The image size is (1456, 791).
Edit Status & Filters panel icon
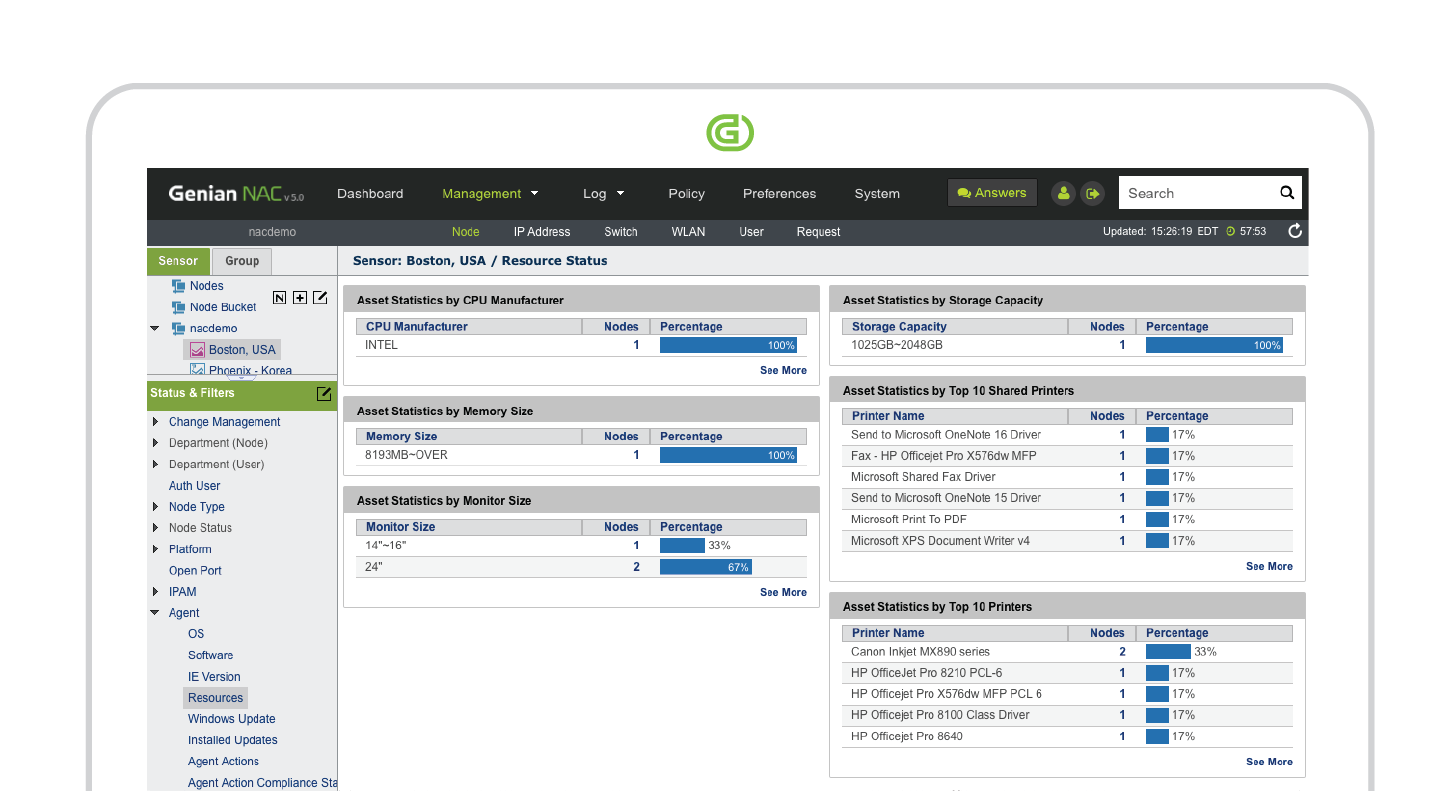[x=323, y=393]
